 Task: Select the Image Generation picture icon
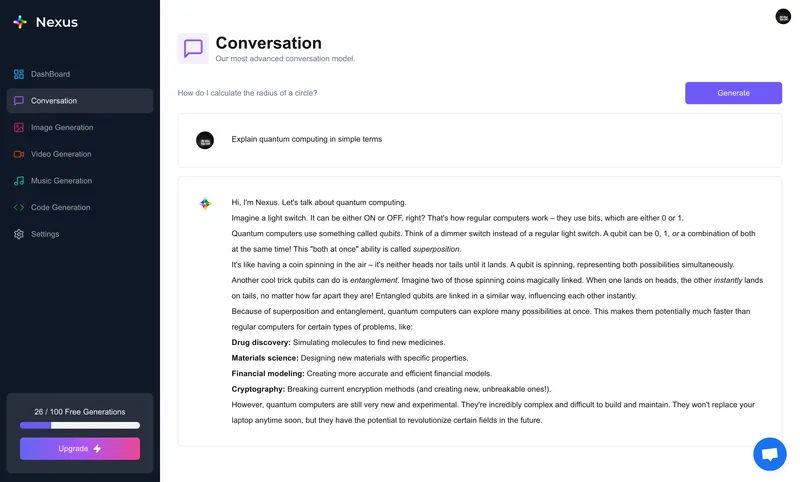[x=19, y=128]
